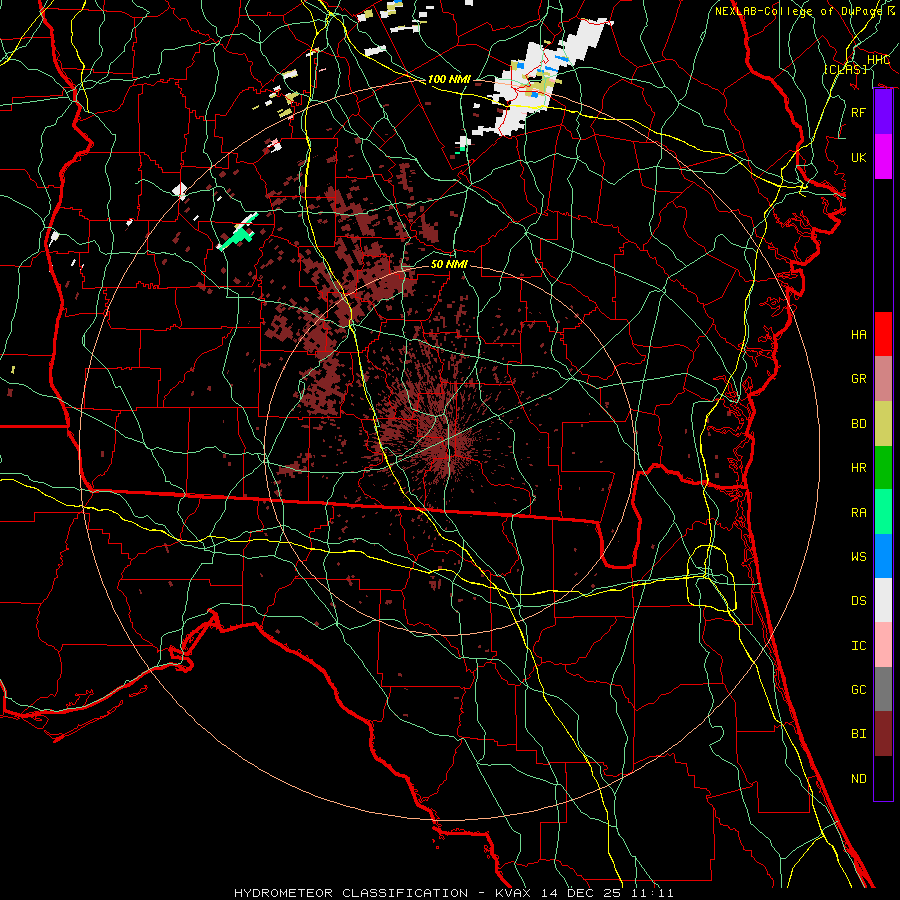This screenshot has width=900, height=900.
Task: Click the "KVAX" radar site identifier
Action: point(515,893)
